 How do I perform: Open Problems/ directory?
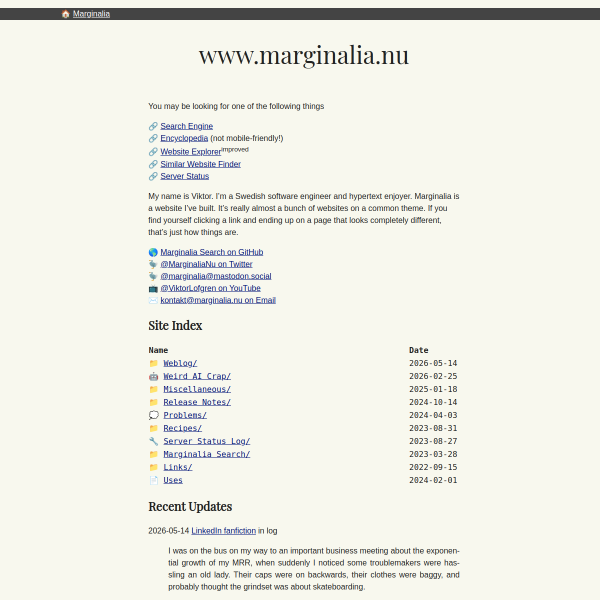tap(185, 415)
